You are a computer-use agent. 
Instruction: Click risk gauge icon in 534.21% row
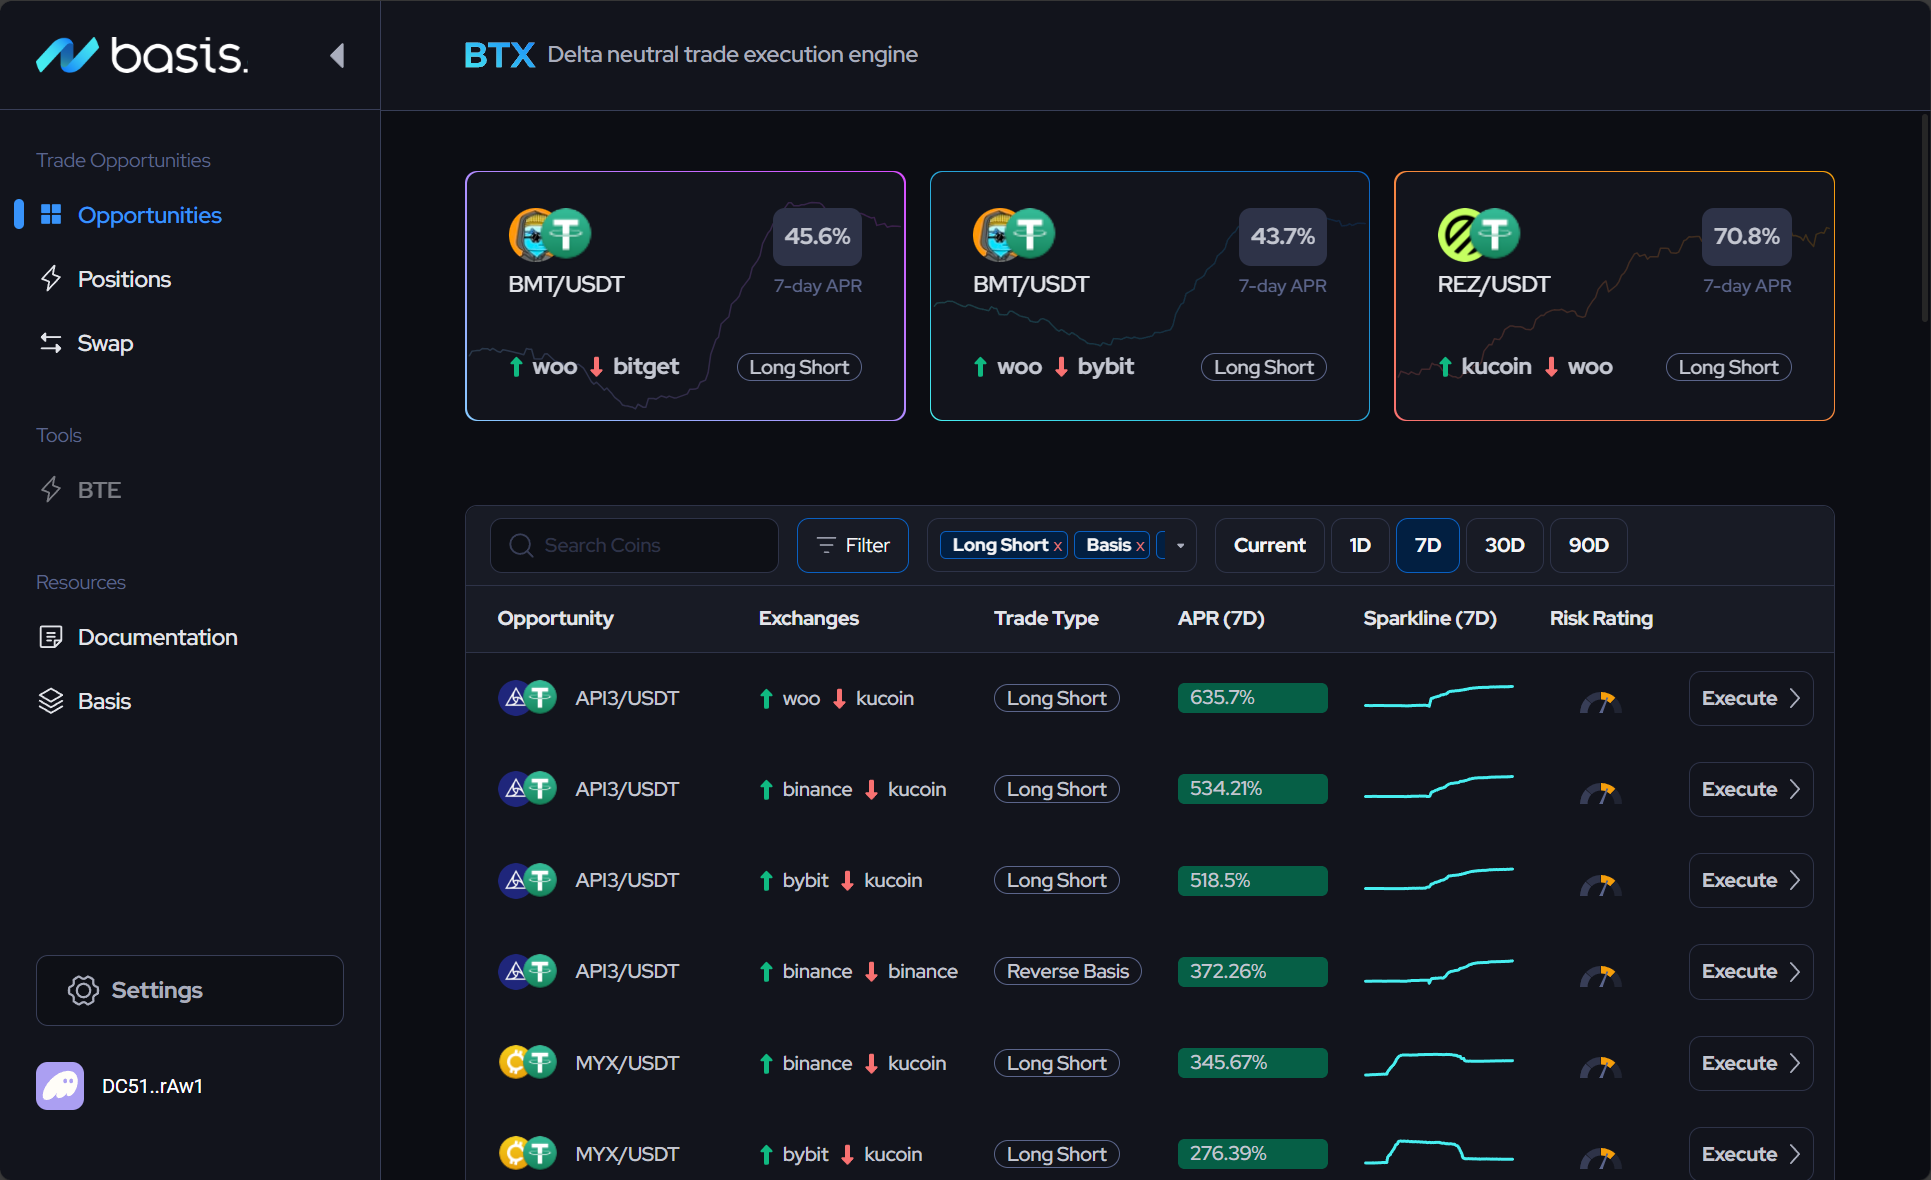(1600, 793)
